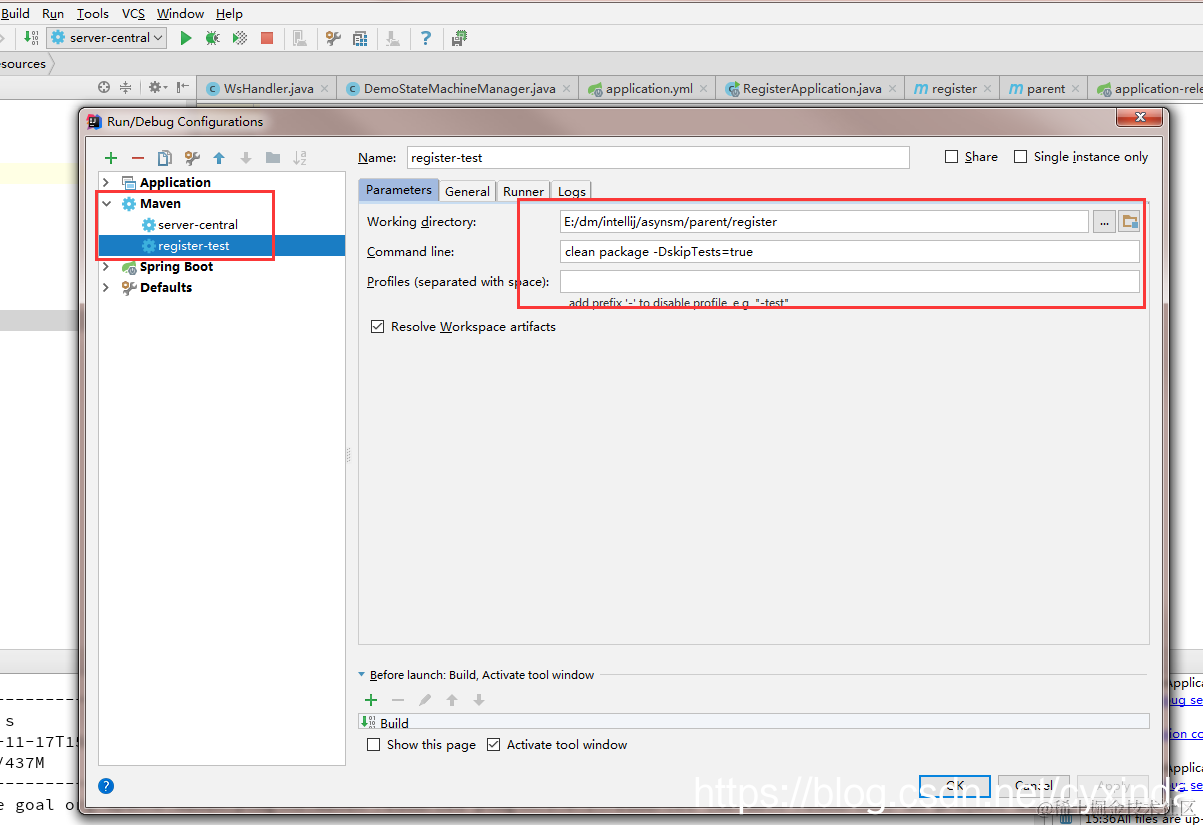Toggle Show this page checkbox
This screenshot has width=1203, height=825.
tap(374, 745)
